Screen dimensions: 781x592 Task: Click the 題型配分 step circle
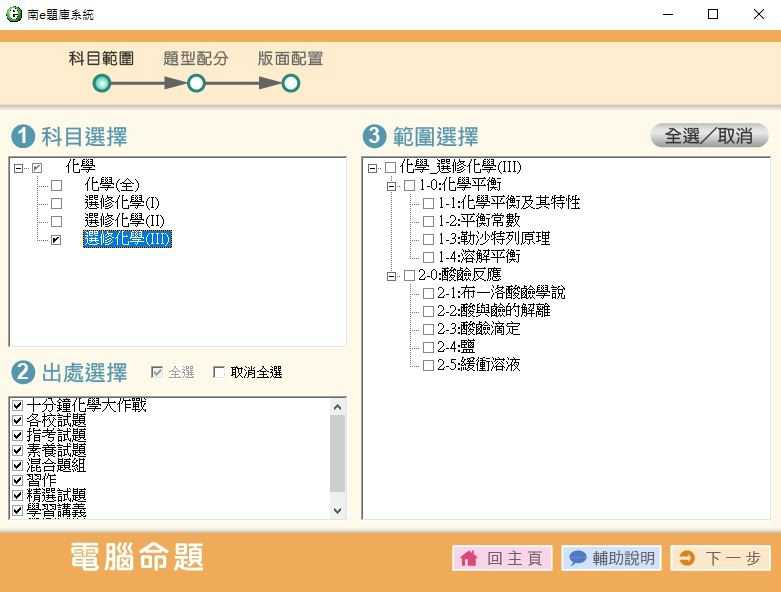[196, 83]
